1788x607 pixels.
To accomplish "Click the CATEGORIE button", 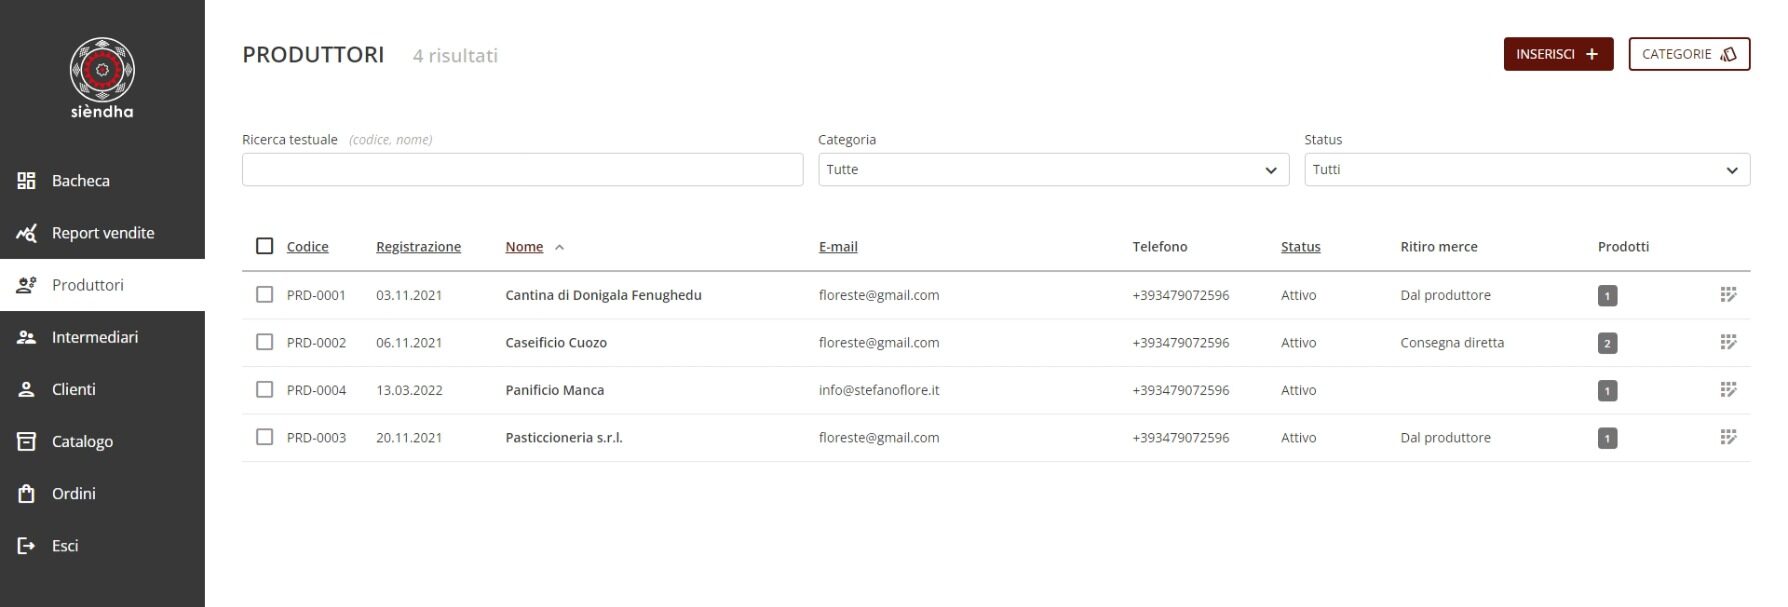I will pos(1689,54).
